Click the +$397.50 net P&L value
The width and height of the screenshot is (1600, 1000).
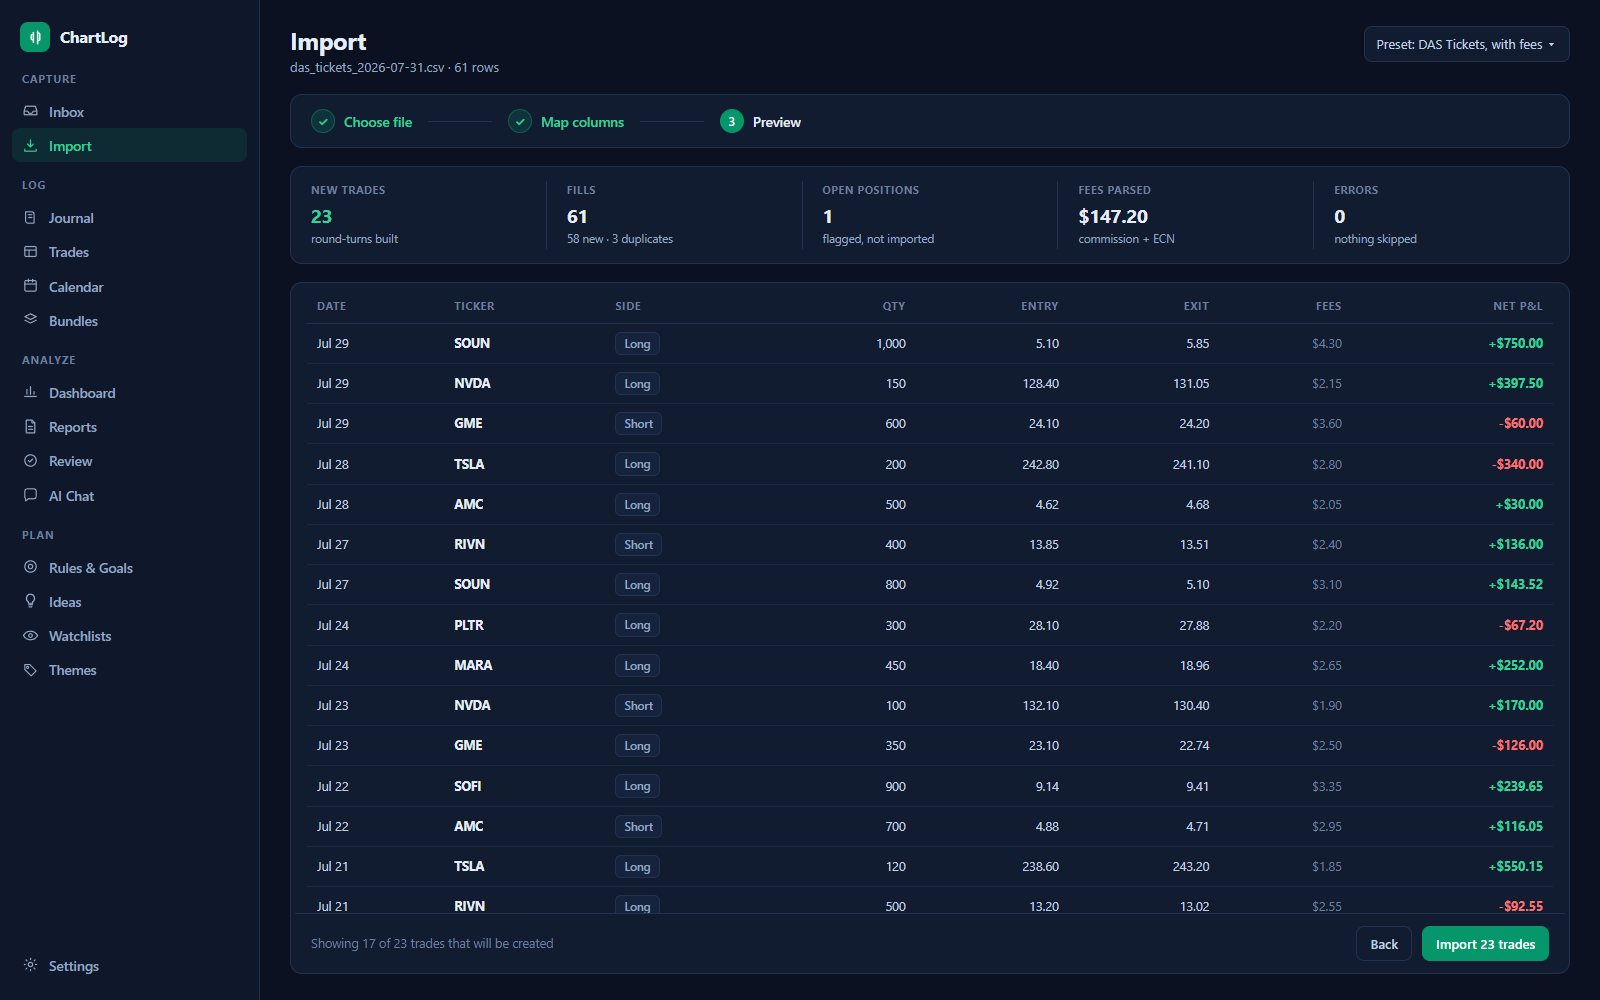coord(1515,383)
